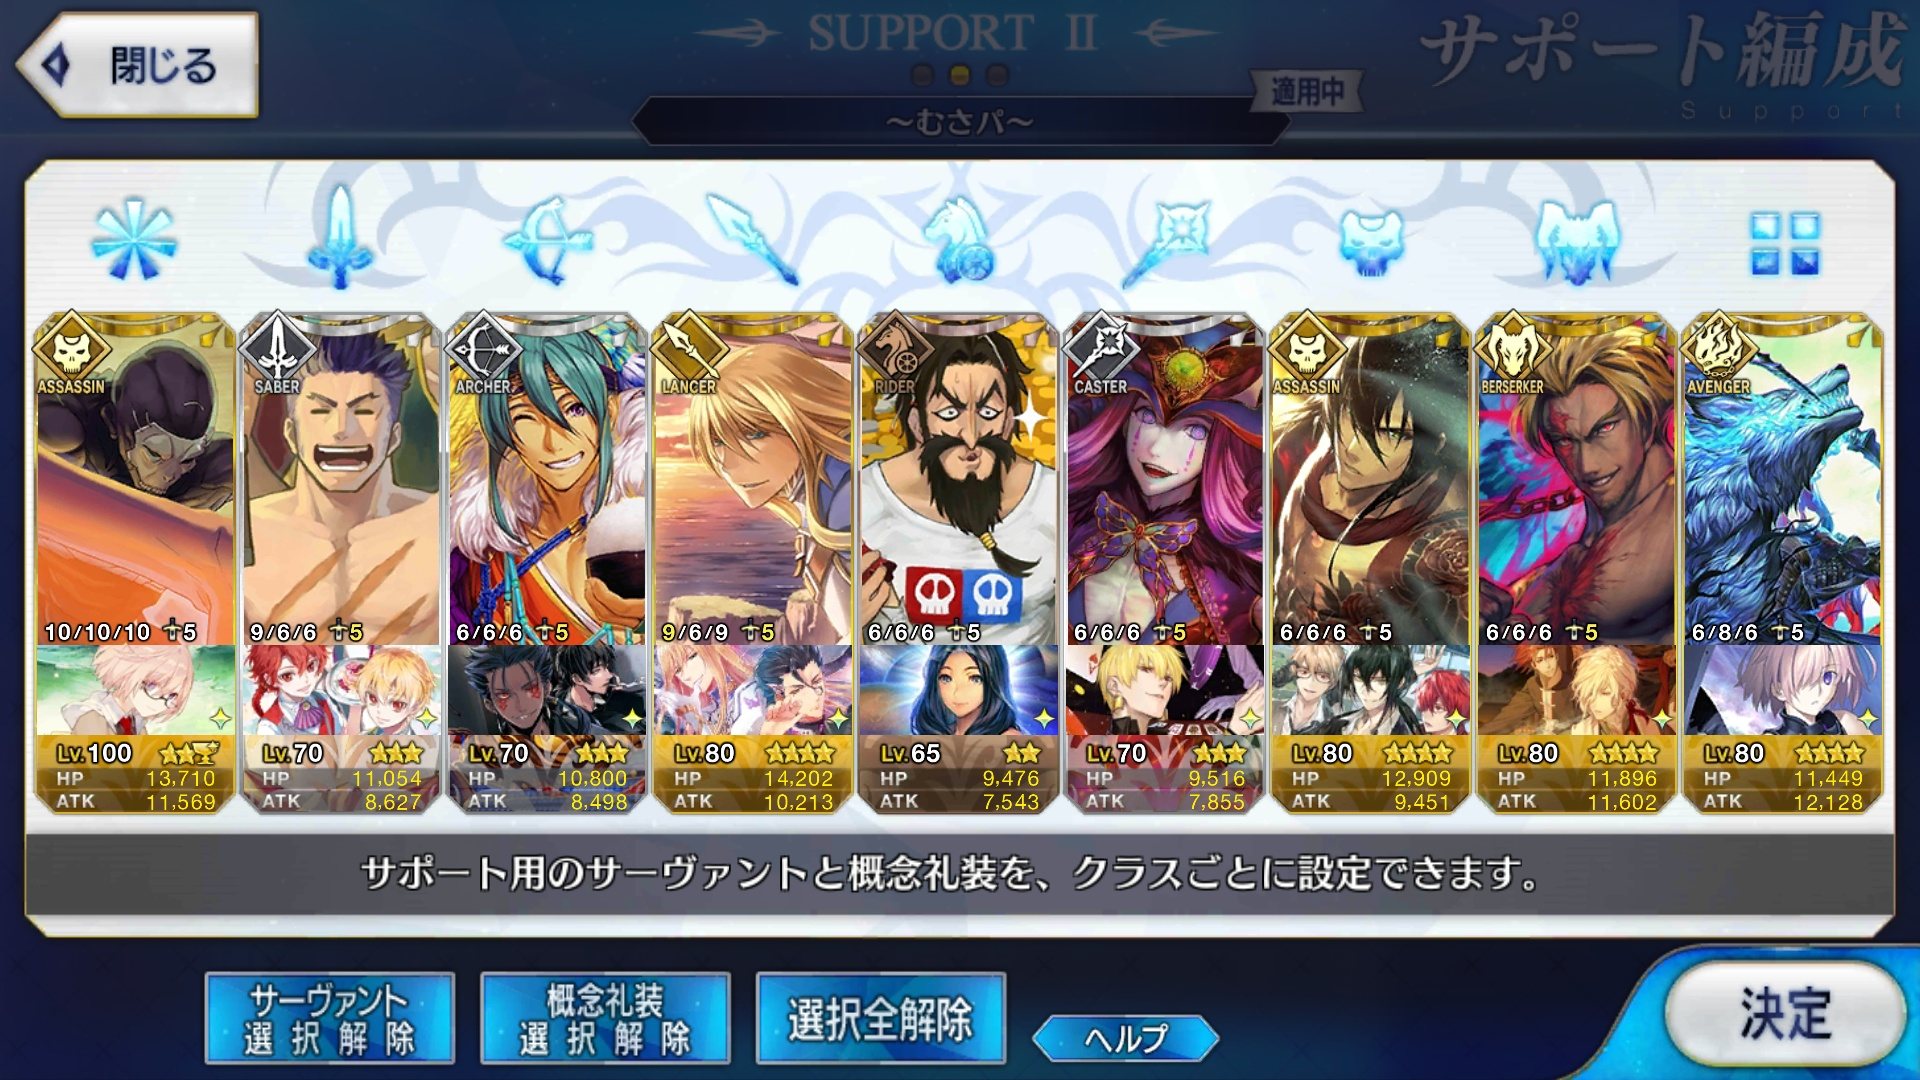Select the Extra class grid icon
1920x1080 pixels.
tap(1785, 243)
